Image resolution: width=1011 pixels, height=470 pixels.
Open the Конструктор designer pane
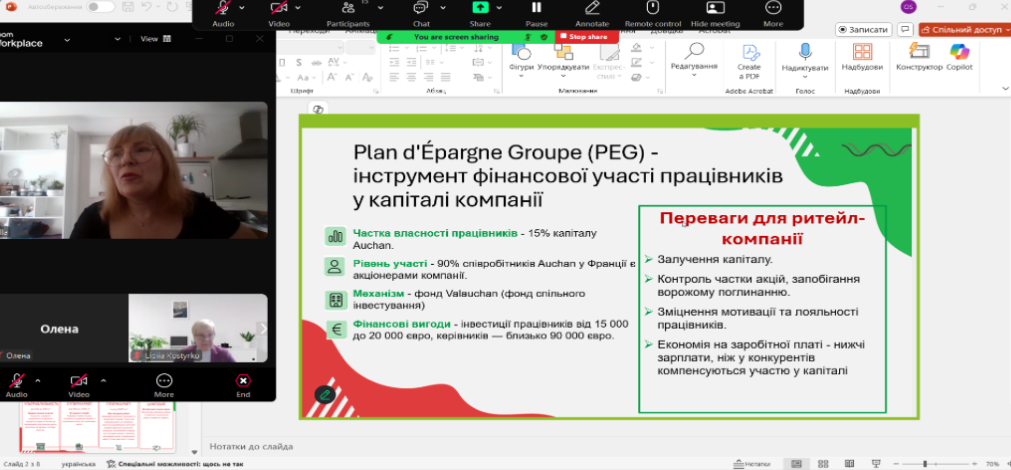click(919, 57)
